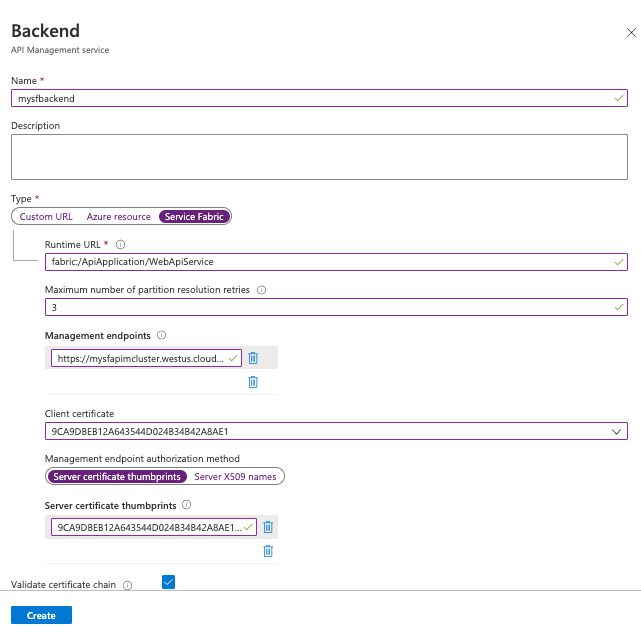Show info for Validate certificate chain

pos(127,585)
